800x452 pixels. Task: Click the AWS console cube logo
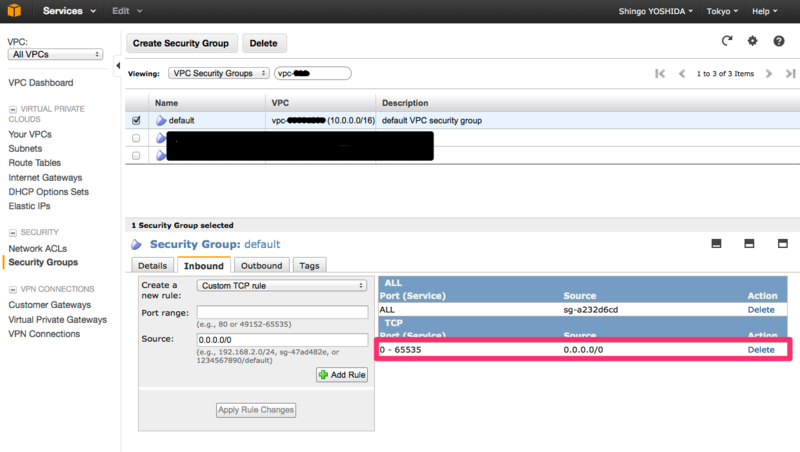[x=14, y=10]
